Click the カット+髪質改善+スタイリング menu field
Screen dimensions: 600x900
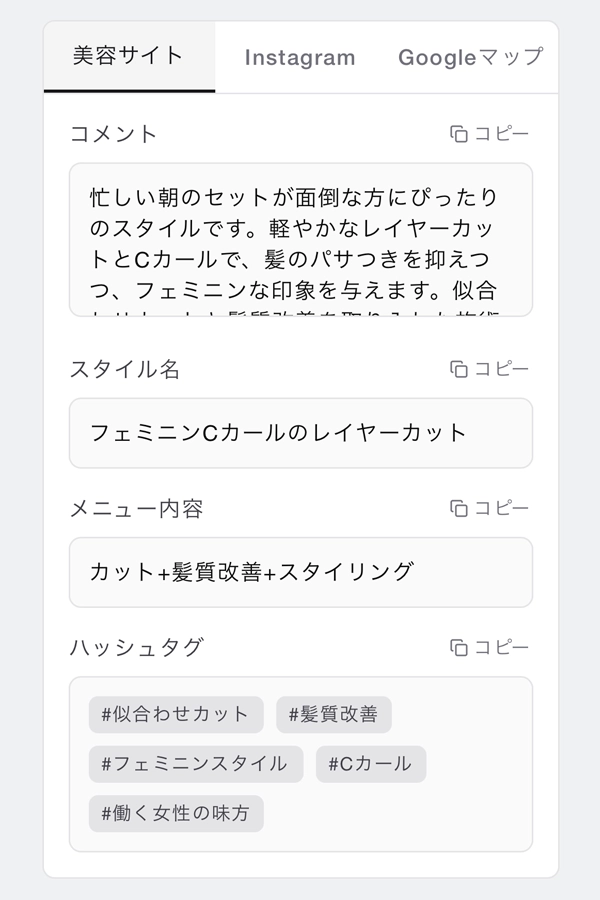pos(300,572)
